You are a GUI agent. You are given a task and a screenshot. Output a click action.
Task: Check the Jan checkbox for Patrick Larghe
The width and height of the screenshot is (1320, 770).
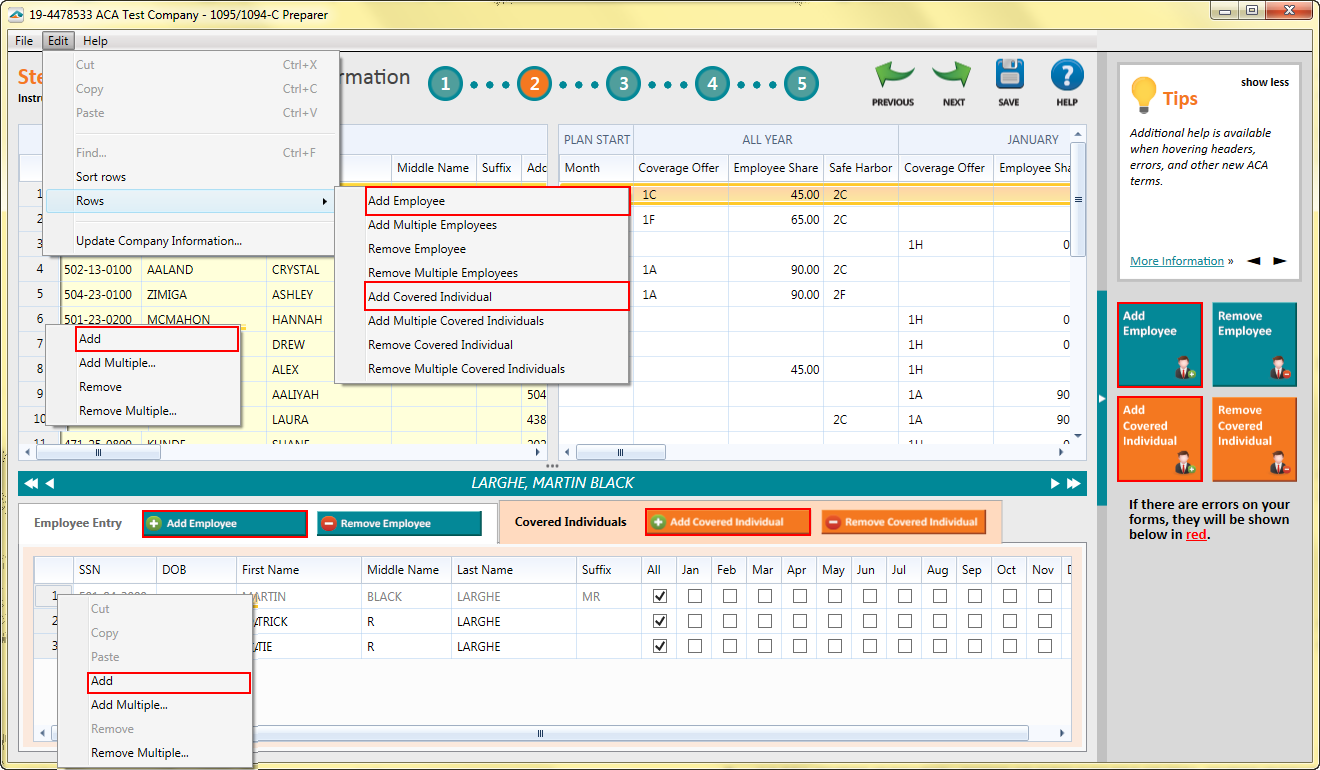pyautogui.click(x=694, y=621)
